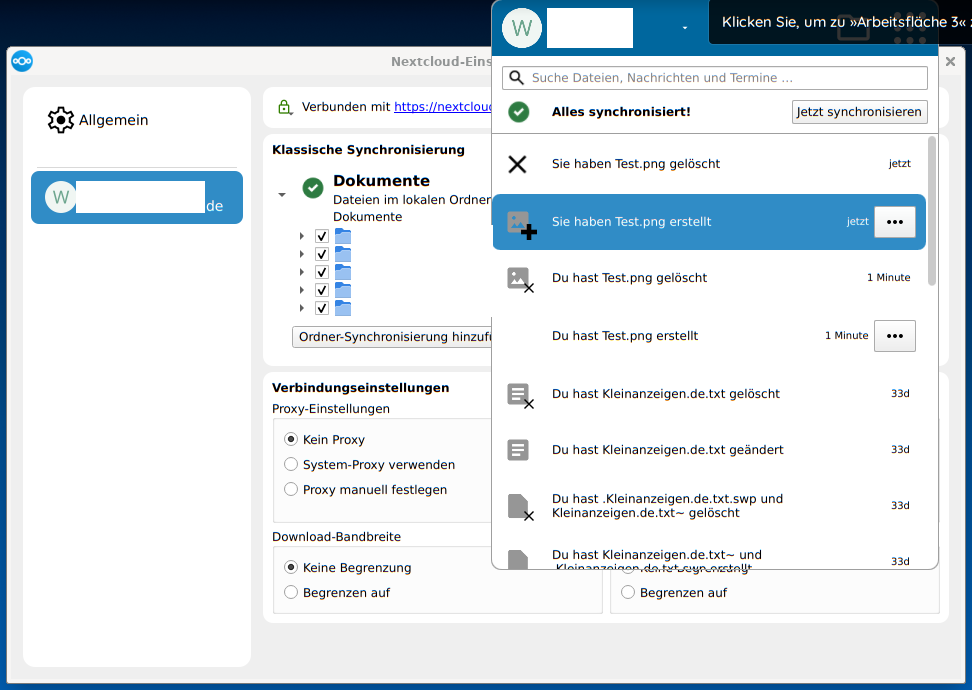The image size is (972, 690).
Task: Open the Allgemein settings section
Action: pyautogui.click(x=98, y=120)
